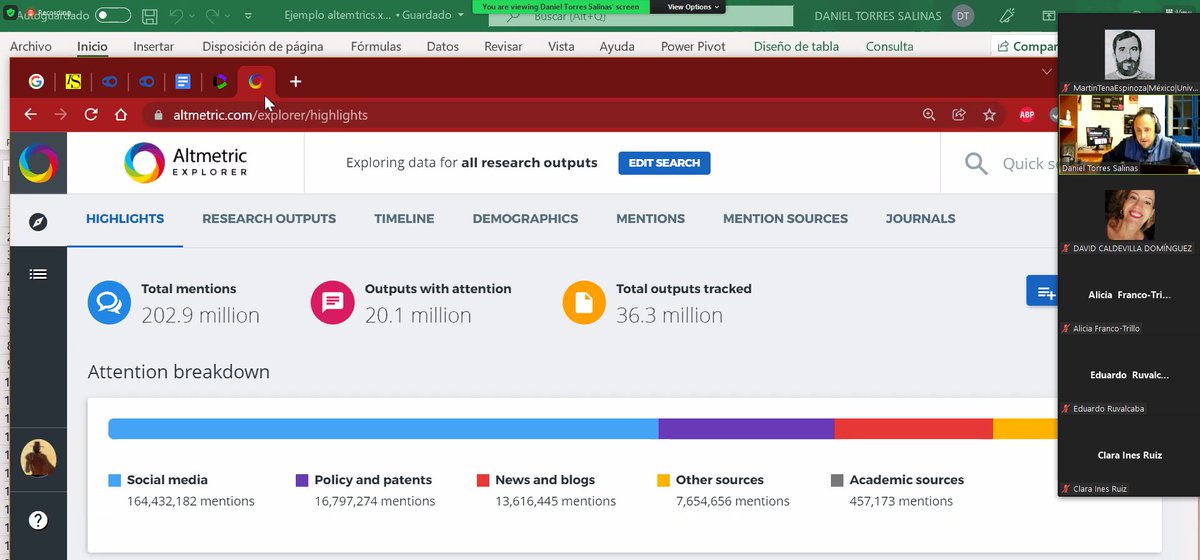Click the purple Policy and patents bar segment

(x=747, y=428)
